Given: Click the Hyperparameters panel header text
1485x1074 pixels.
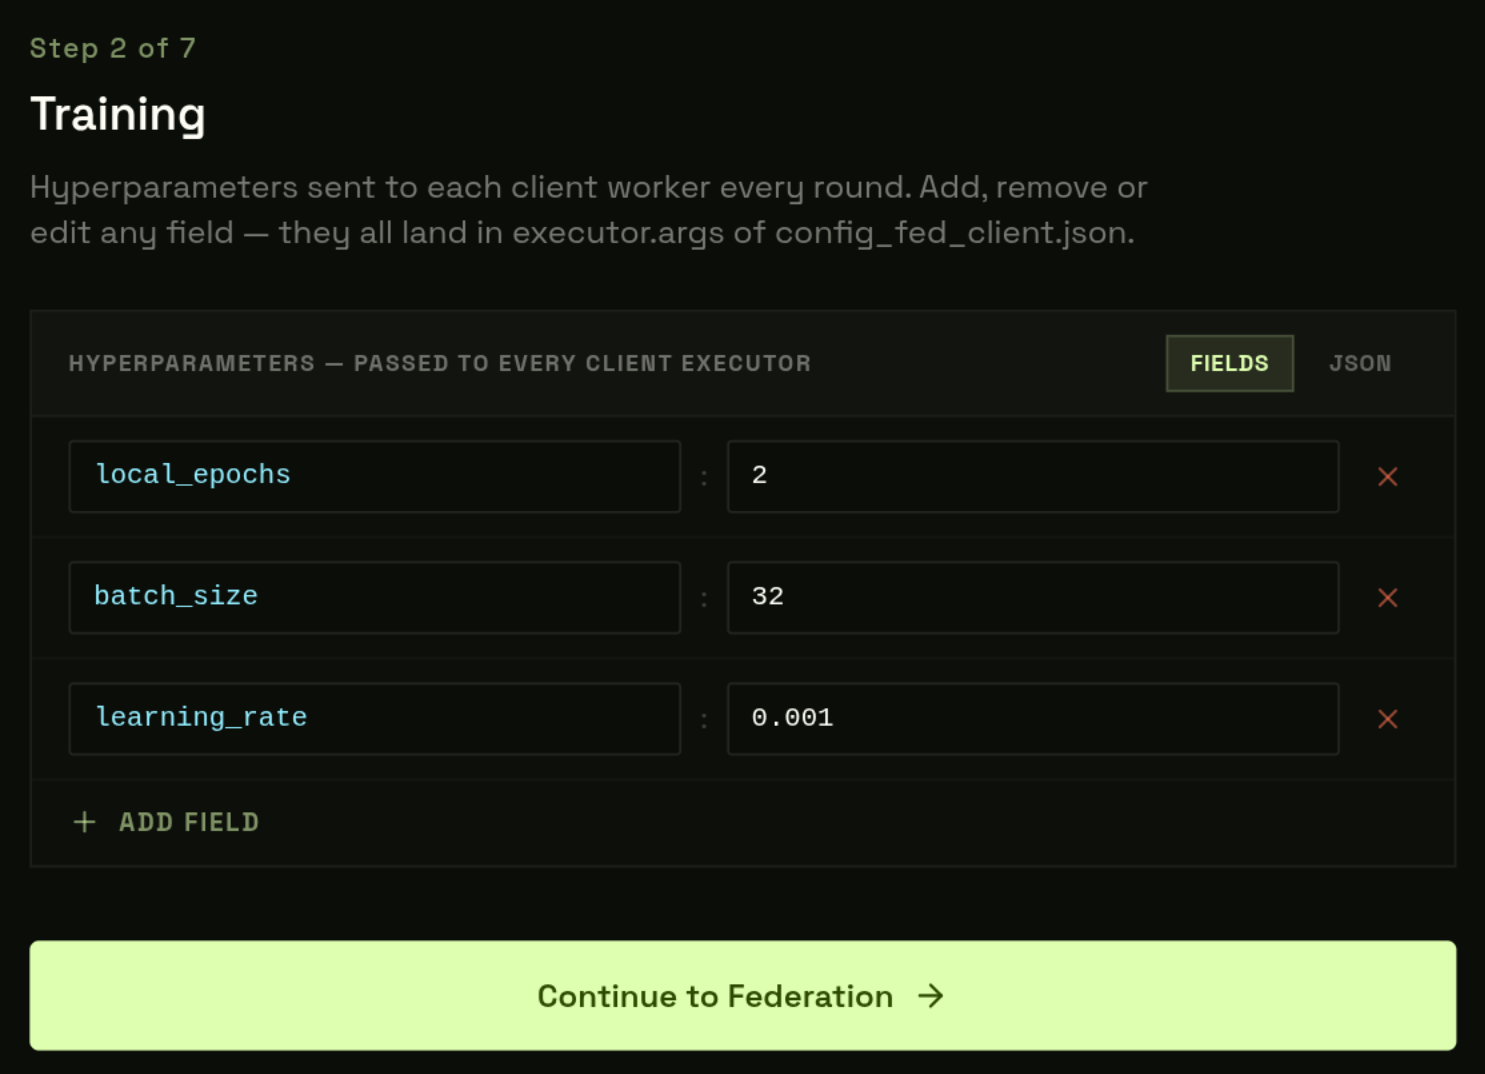Looking at the screenshot, I should tap(440, 363).
